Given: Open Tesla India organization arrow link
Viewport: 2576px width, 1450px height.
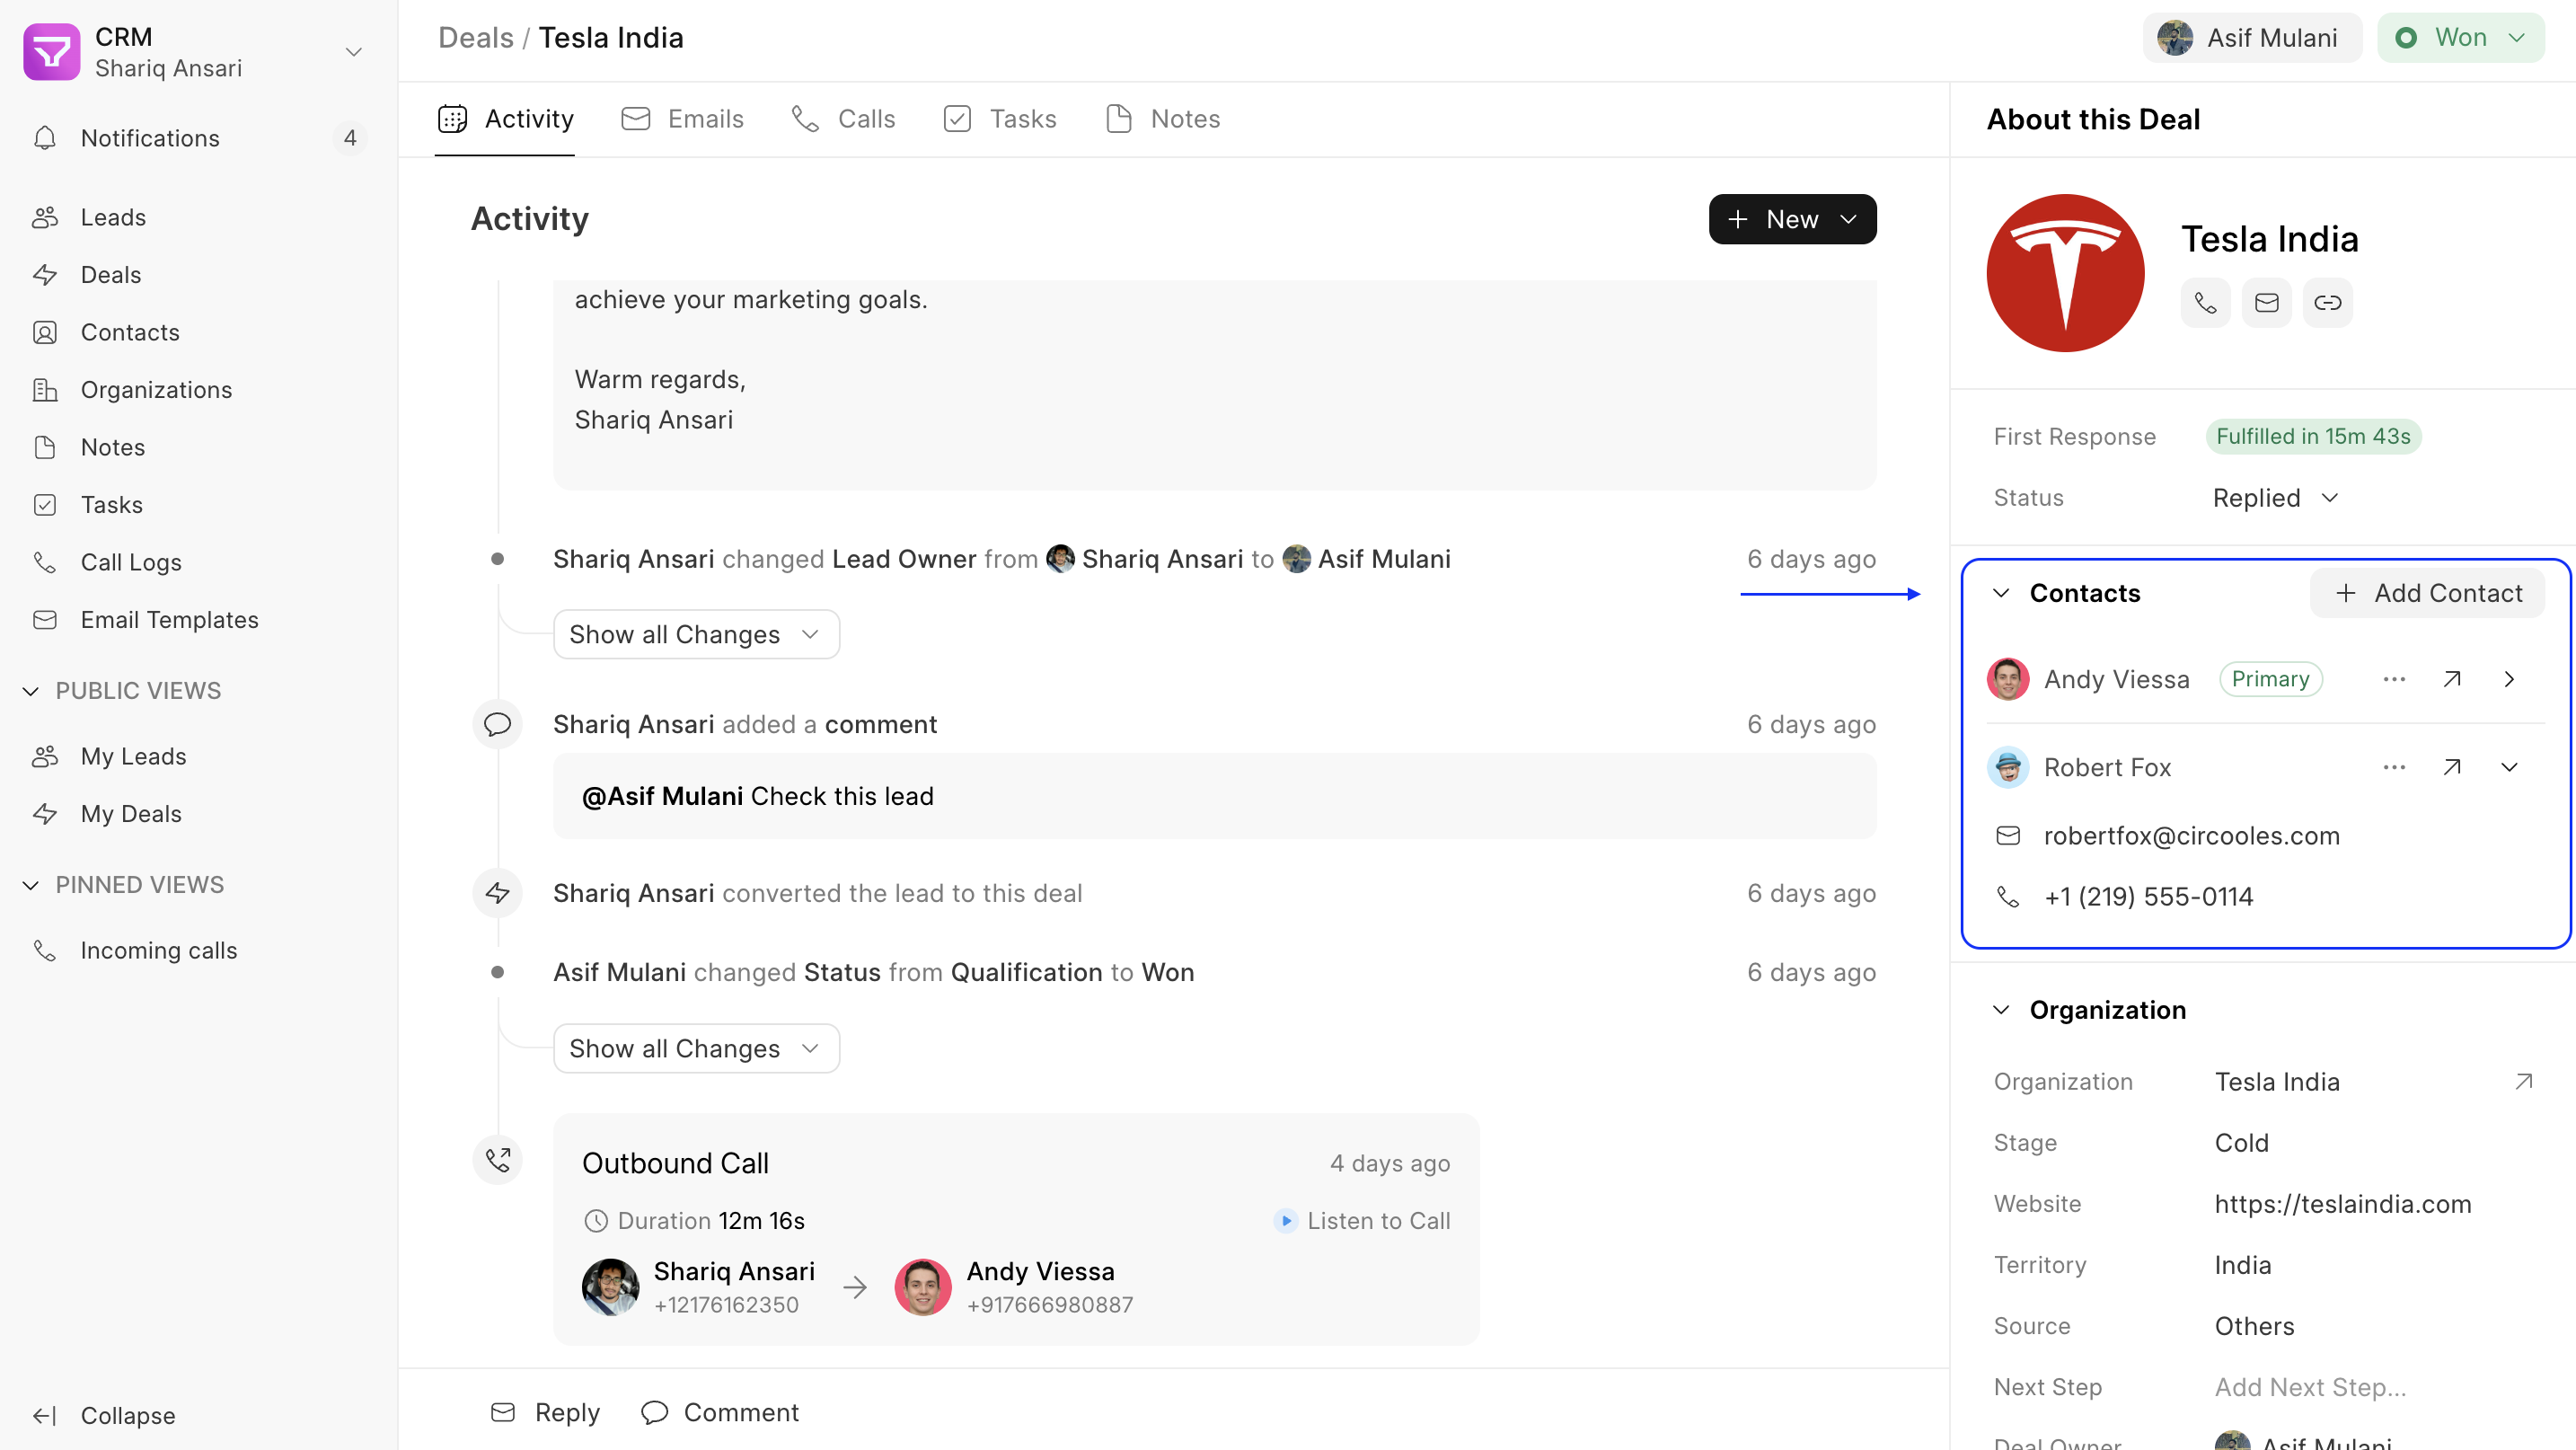Looking at the screenshot, I should point(2523,1082).
